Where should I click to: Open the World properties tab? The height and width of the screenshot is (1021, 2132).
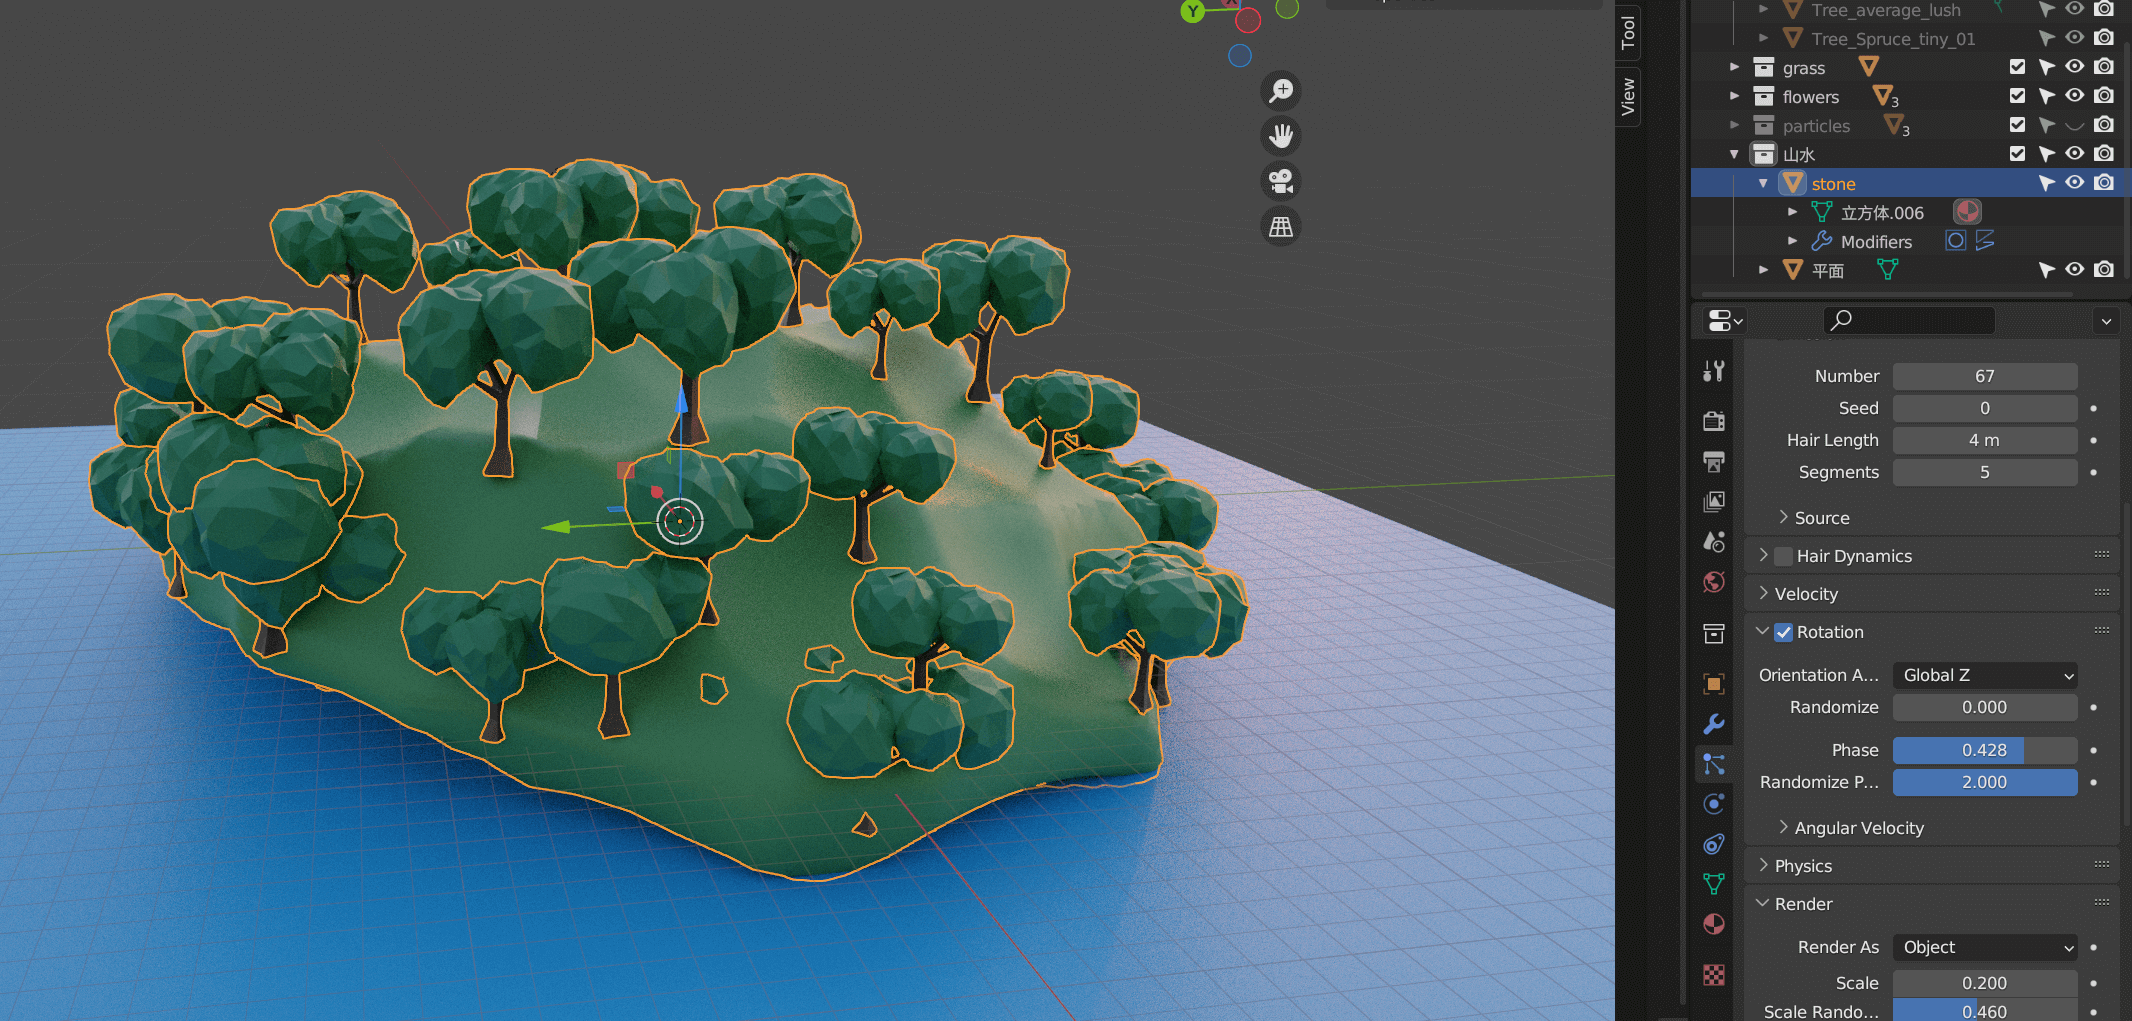pos(1714,582)
